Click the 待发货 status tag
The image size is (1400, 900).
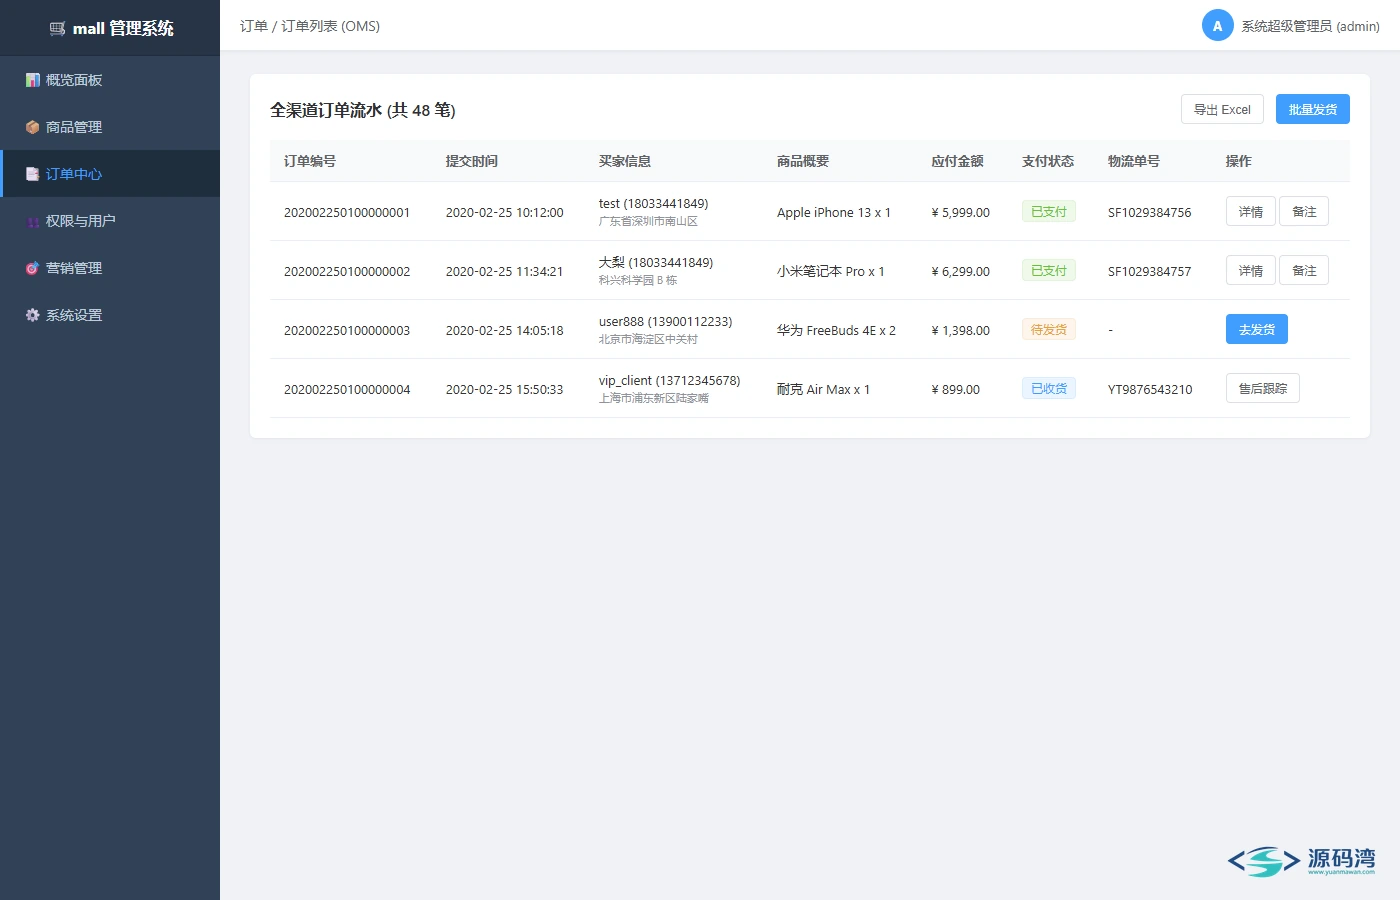(1049, 329)
